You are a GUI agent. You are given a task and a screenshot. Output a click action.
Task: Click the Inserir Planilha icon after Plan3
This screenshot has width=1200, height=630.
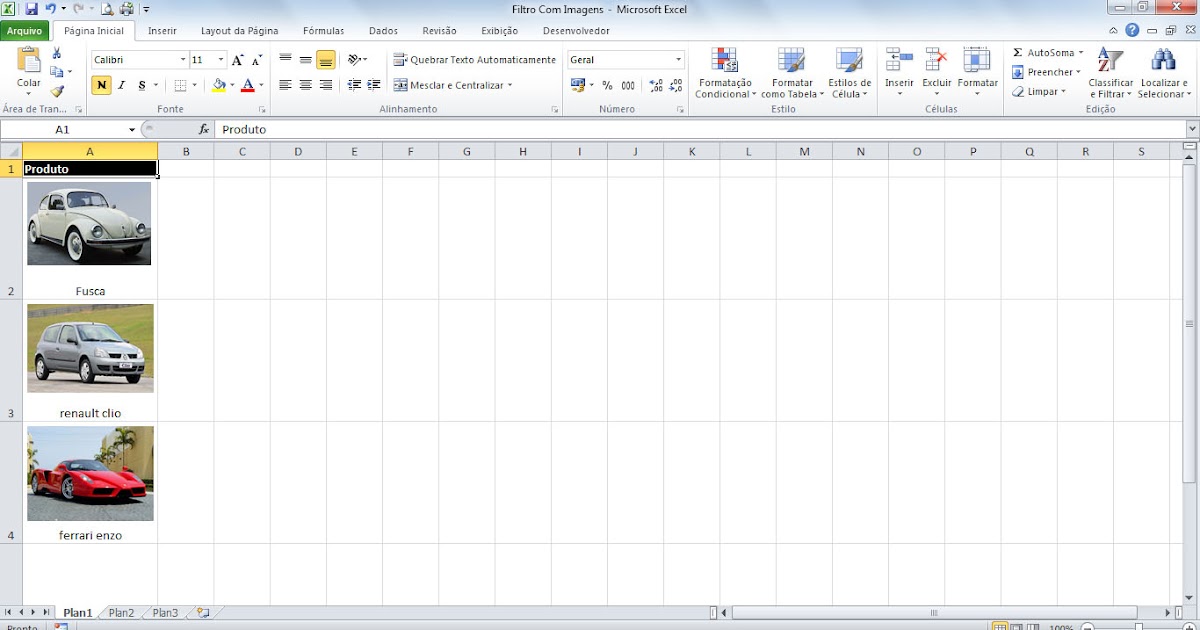pos(201,612)
